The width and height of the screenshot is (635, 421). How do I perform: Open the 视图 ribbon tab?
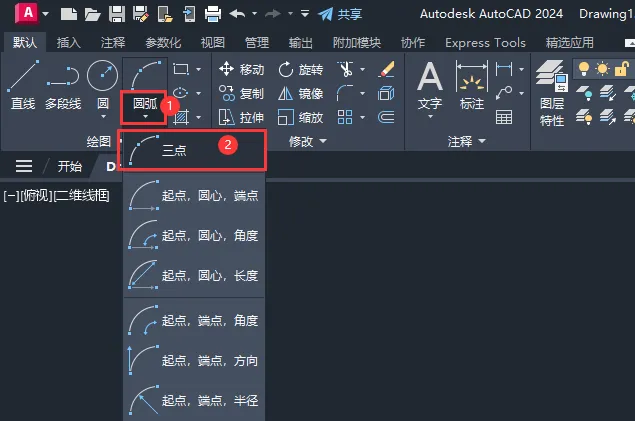pyautogui.click(x=213, y=42)
